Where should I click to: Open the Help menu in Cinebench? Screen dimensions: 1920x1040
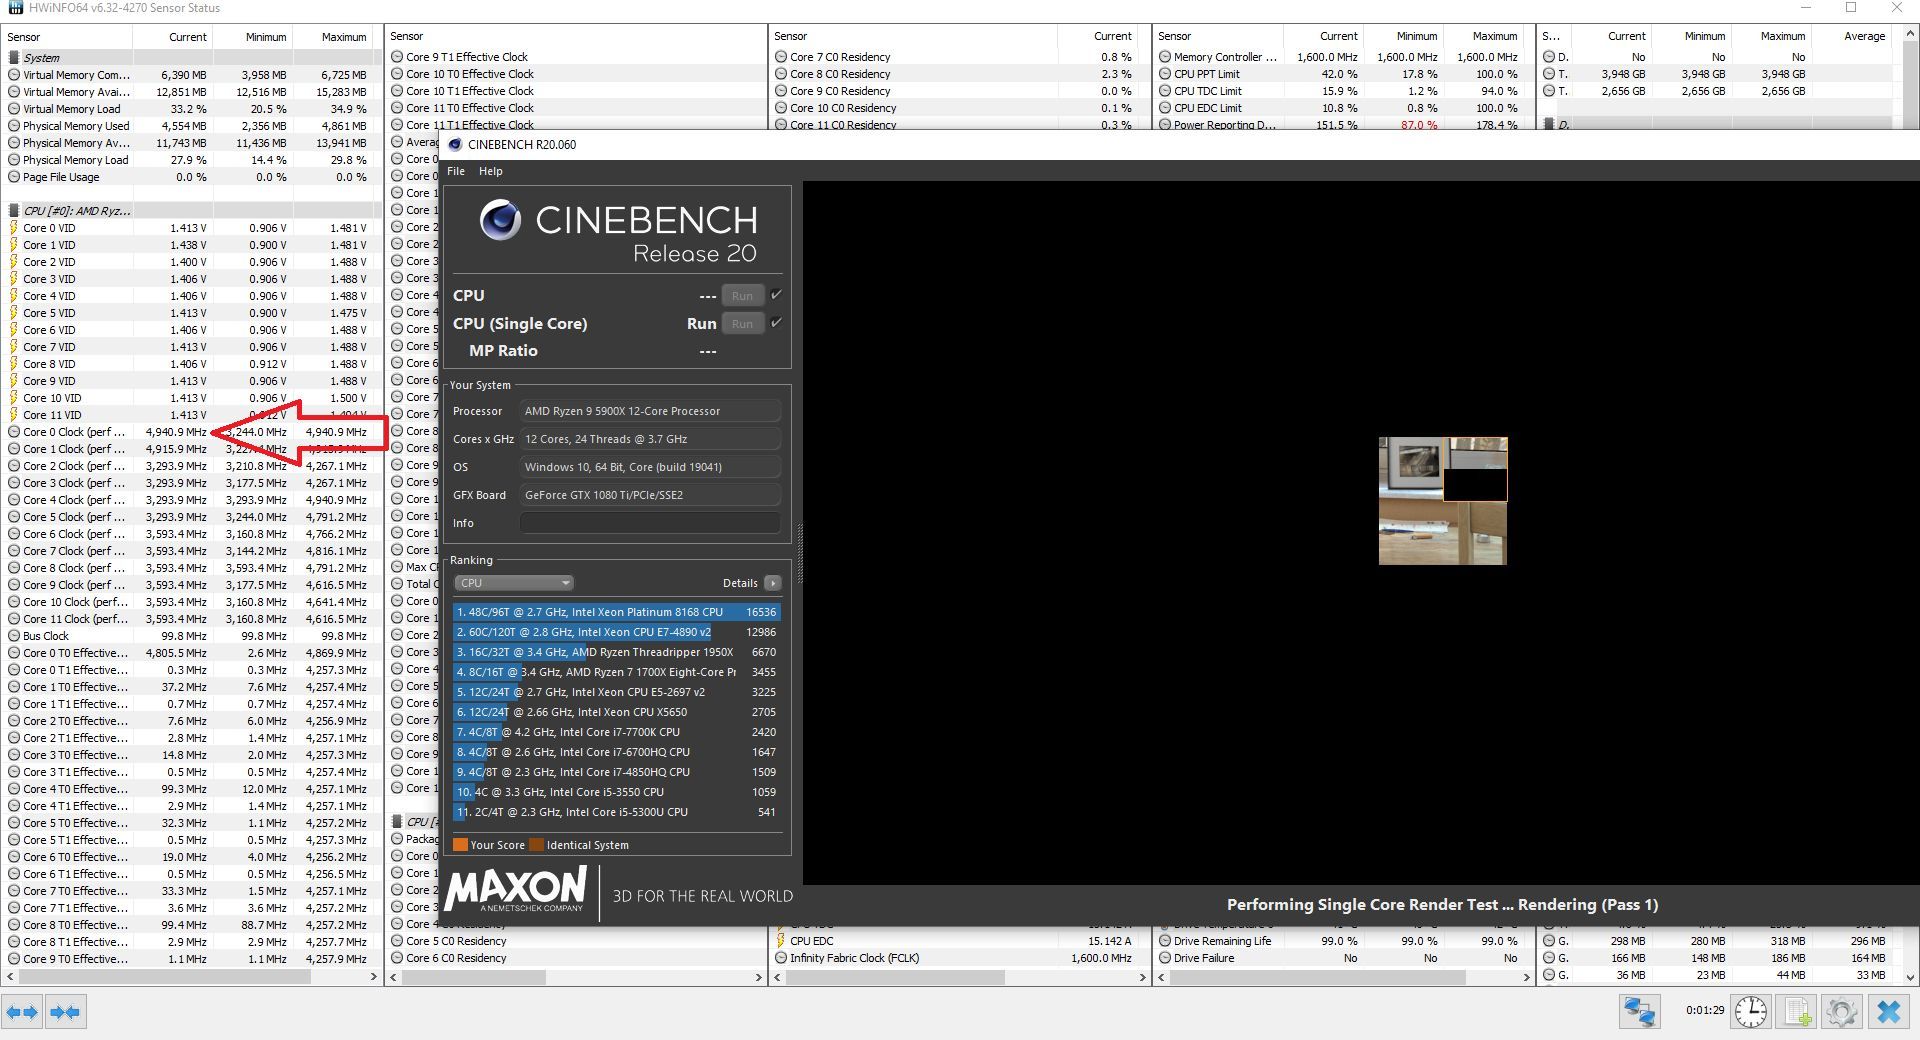490,171
